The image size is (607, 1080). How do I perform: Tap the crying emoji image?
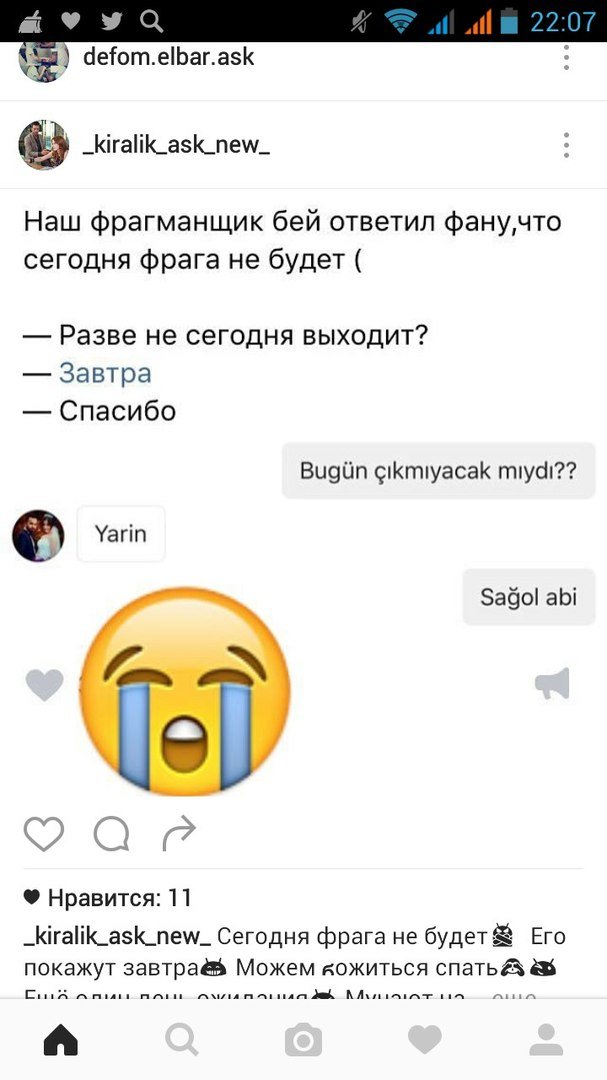click(185, 691)
